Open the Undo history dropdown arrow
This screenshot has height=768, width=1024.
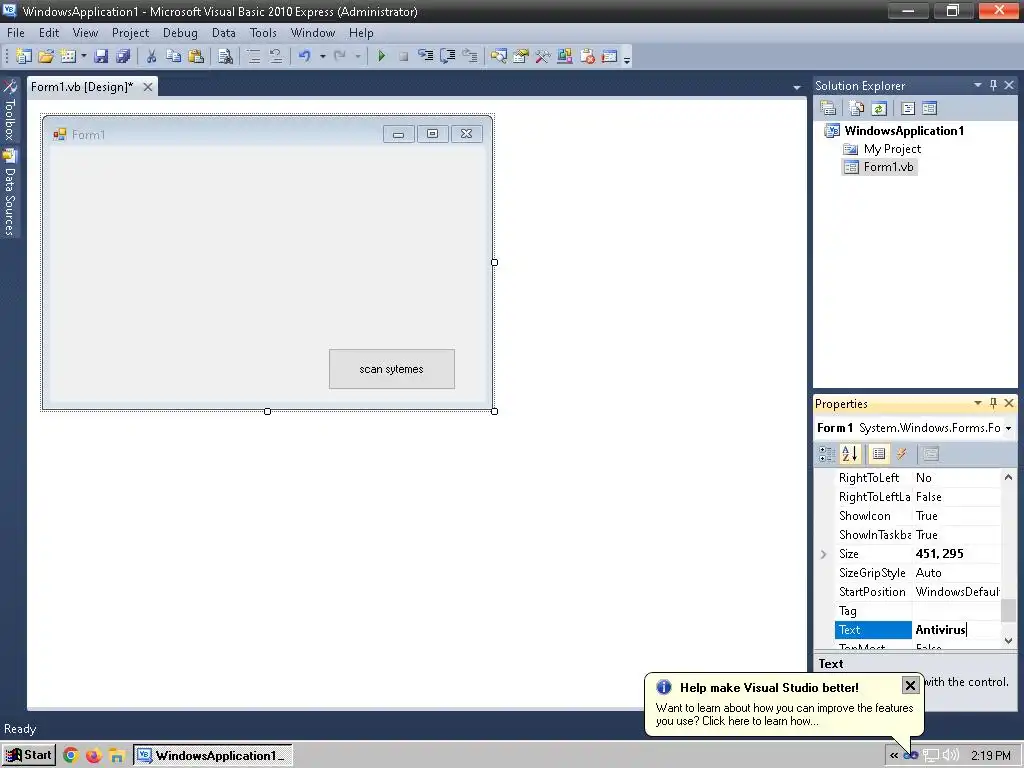tap(323, 57)
